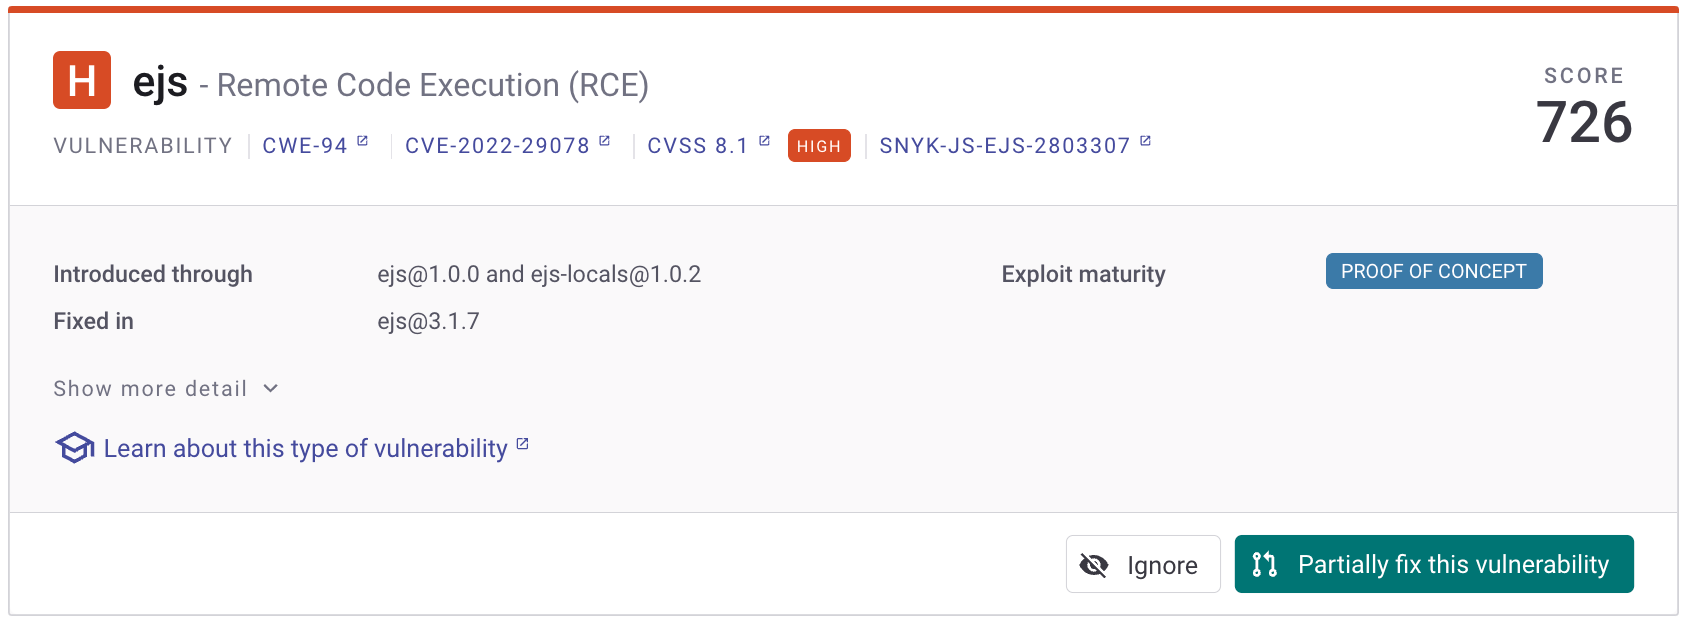The height and width of the screenshot is (626, 1692).
Task: Click the Ignore button
Action: tap(1143, 564)
